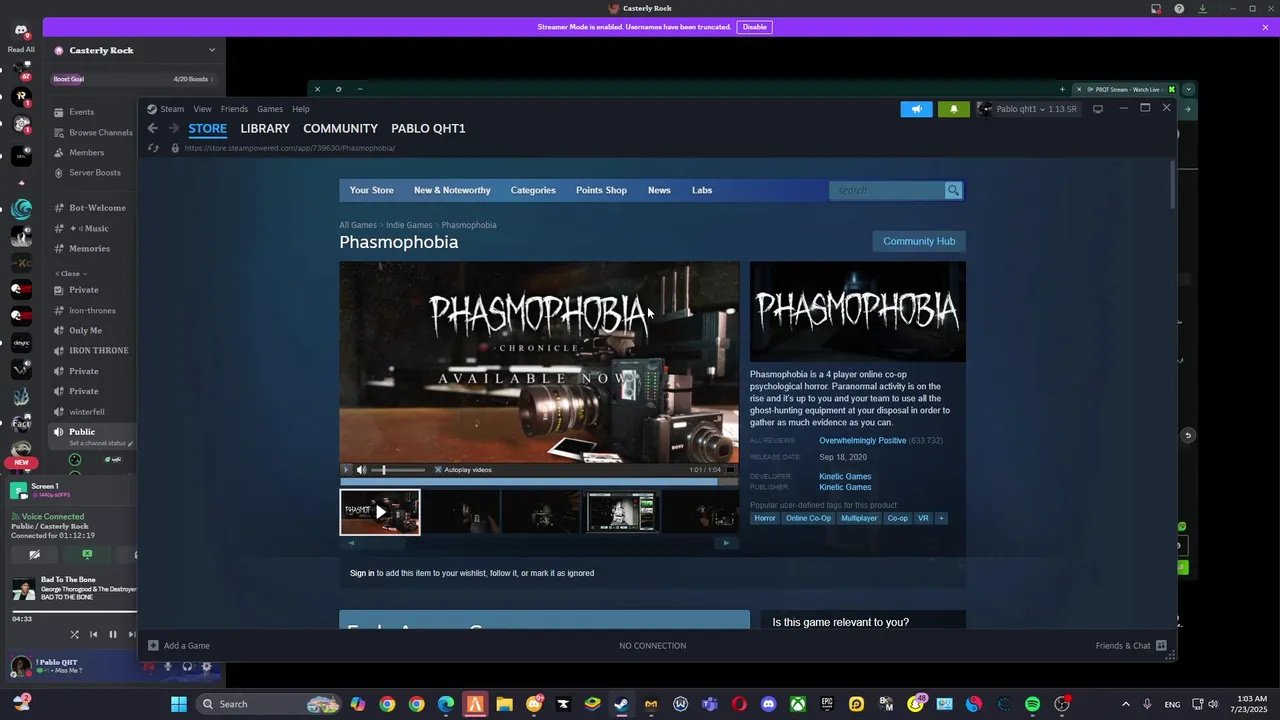Screen dimensions: 1280x720
Task: Open Spotify from Windows taskbar
Action: pyautogui.click(x=1033, y=704)
